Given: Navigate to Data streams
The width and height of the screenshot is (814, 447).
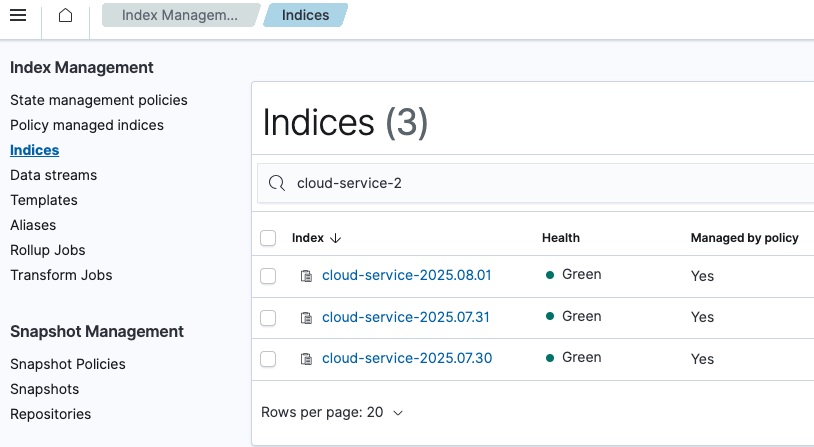Looking at the screenshot, I should click(x=53, y=175).
